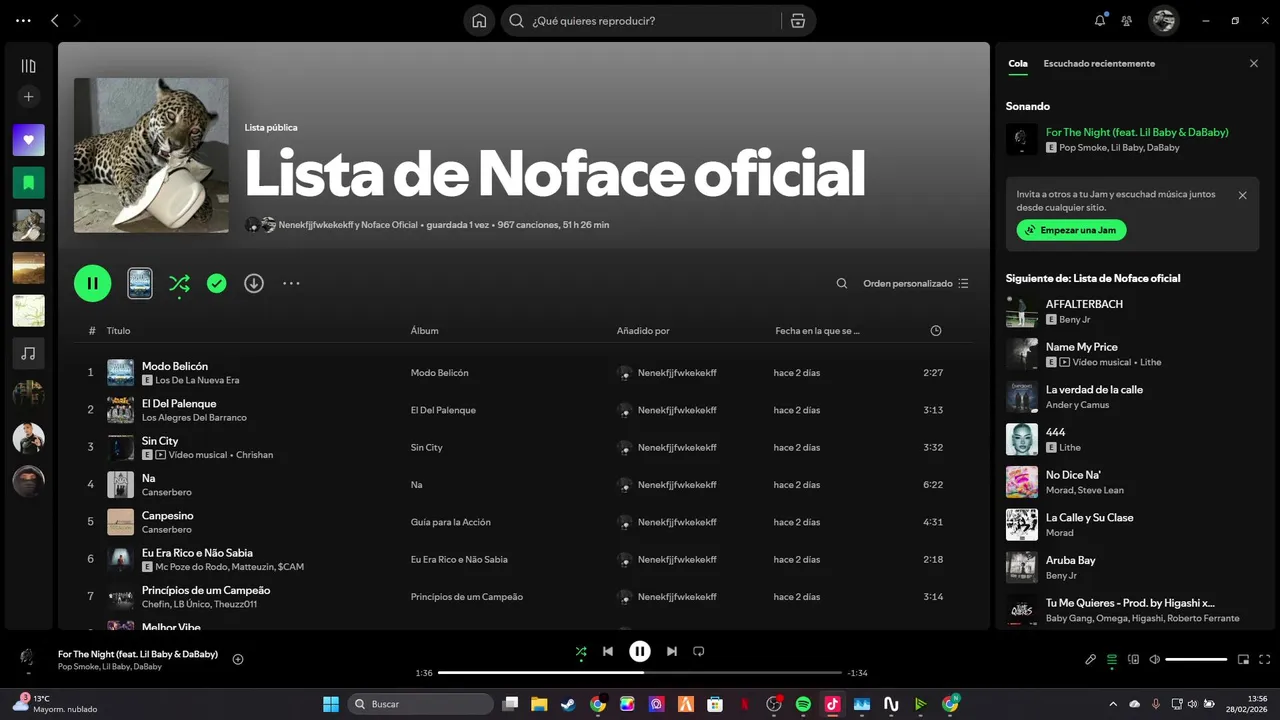Open the miniplayer icon
The height and width of the screenshot is (720, 1280).
click(1244, 659)
